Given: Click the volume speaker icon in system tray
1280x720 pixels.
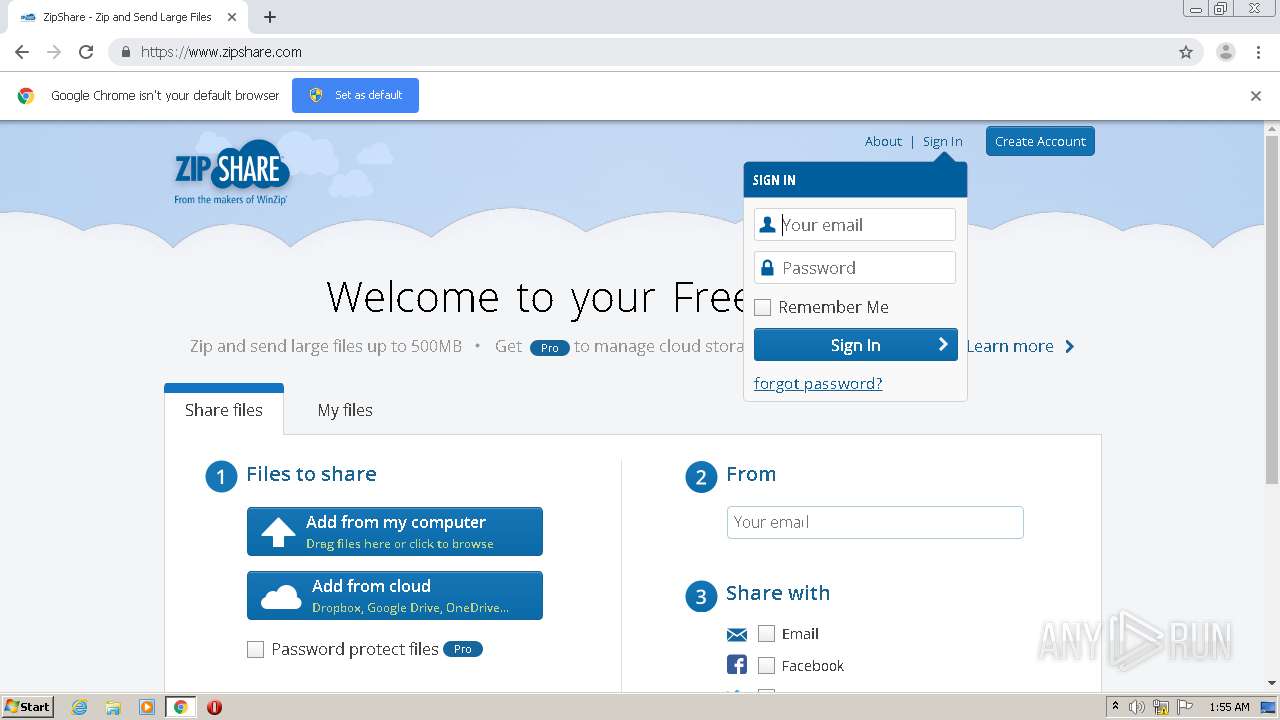Looking at the screenshot, I should tap(1137, 707).
